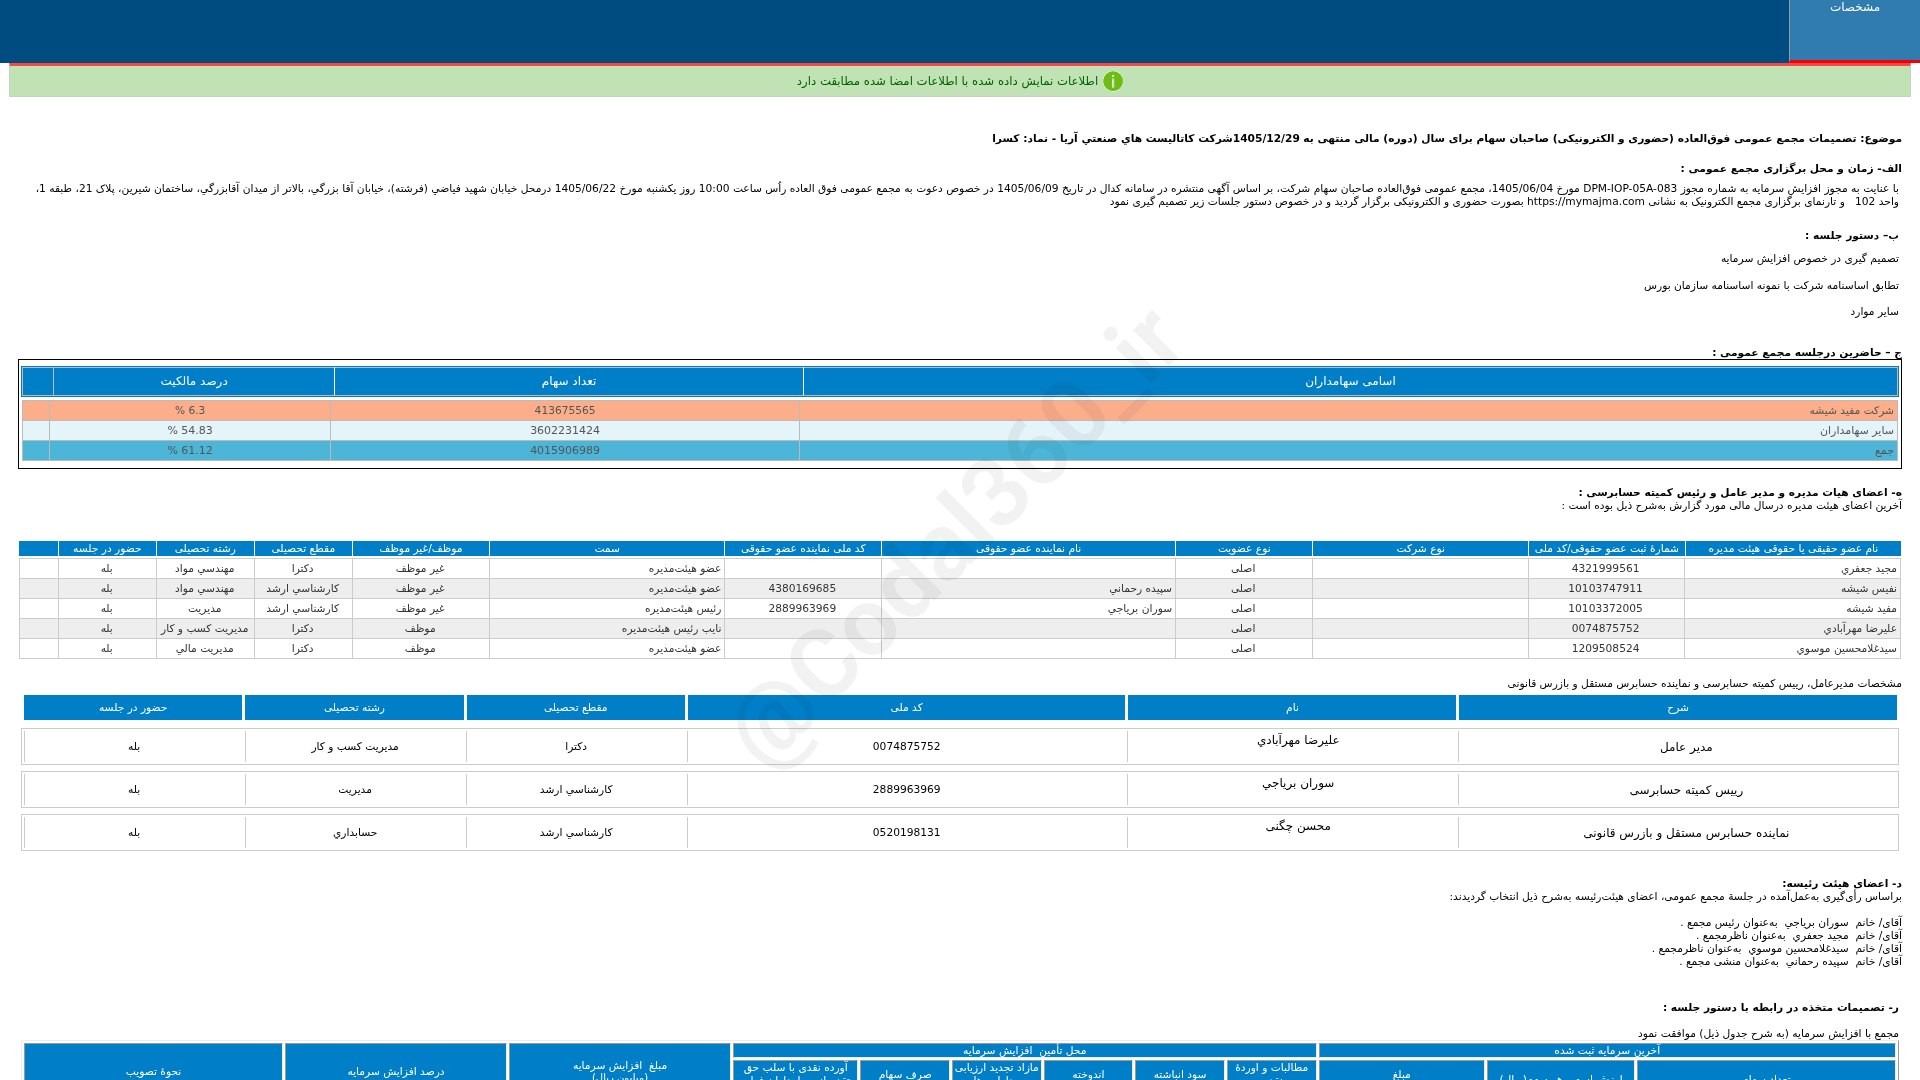Select board member سیدغلامحسین موسوي
Screen dimensions: 1920x1080
pos(1846,649)
